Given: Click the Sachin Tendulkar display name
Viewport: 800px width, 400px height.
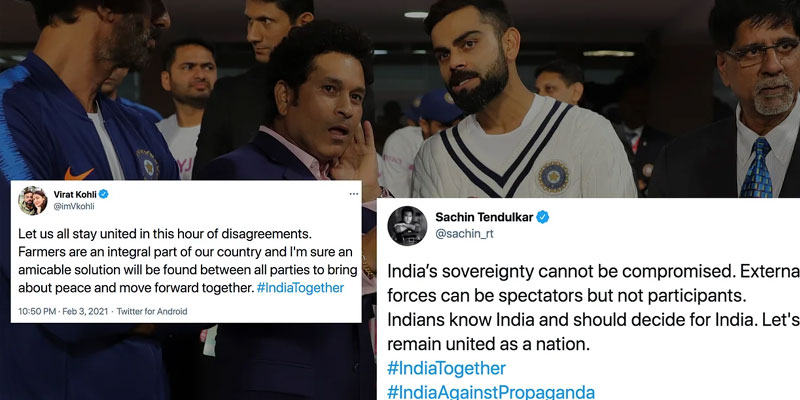Looking at the screenshot, I should pyautogui.click(x=484, y=217).
